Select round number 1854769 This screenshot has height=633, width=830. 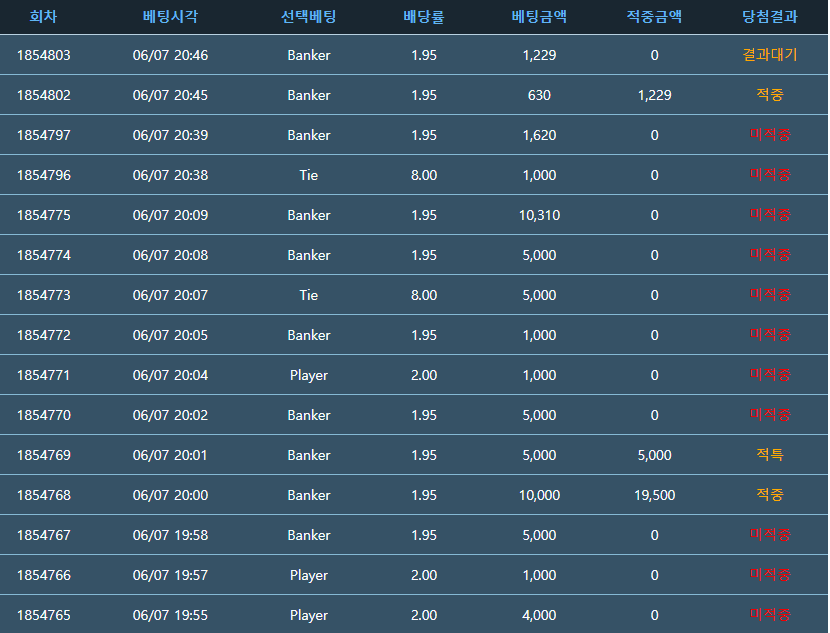point(43,455)
